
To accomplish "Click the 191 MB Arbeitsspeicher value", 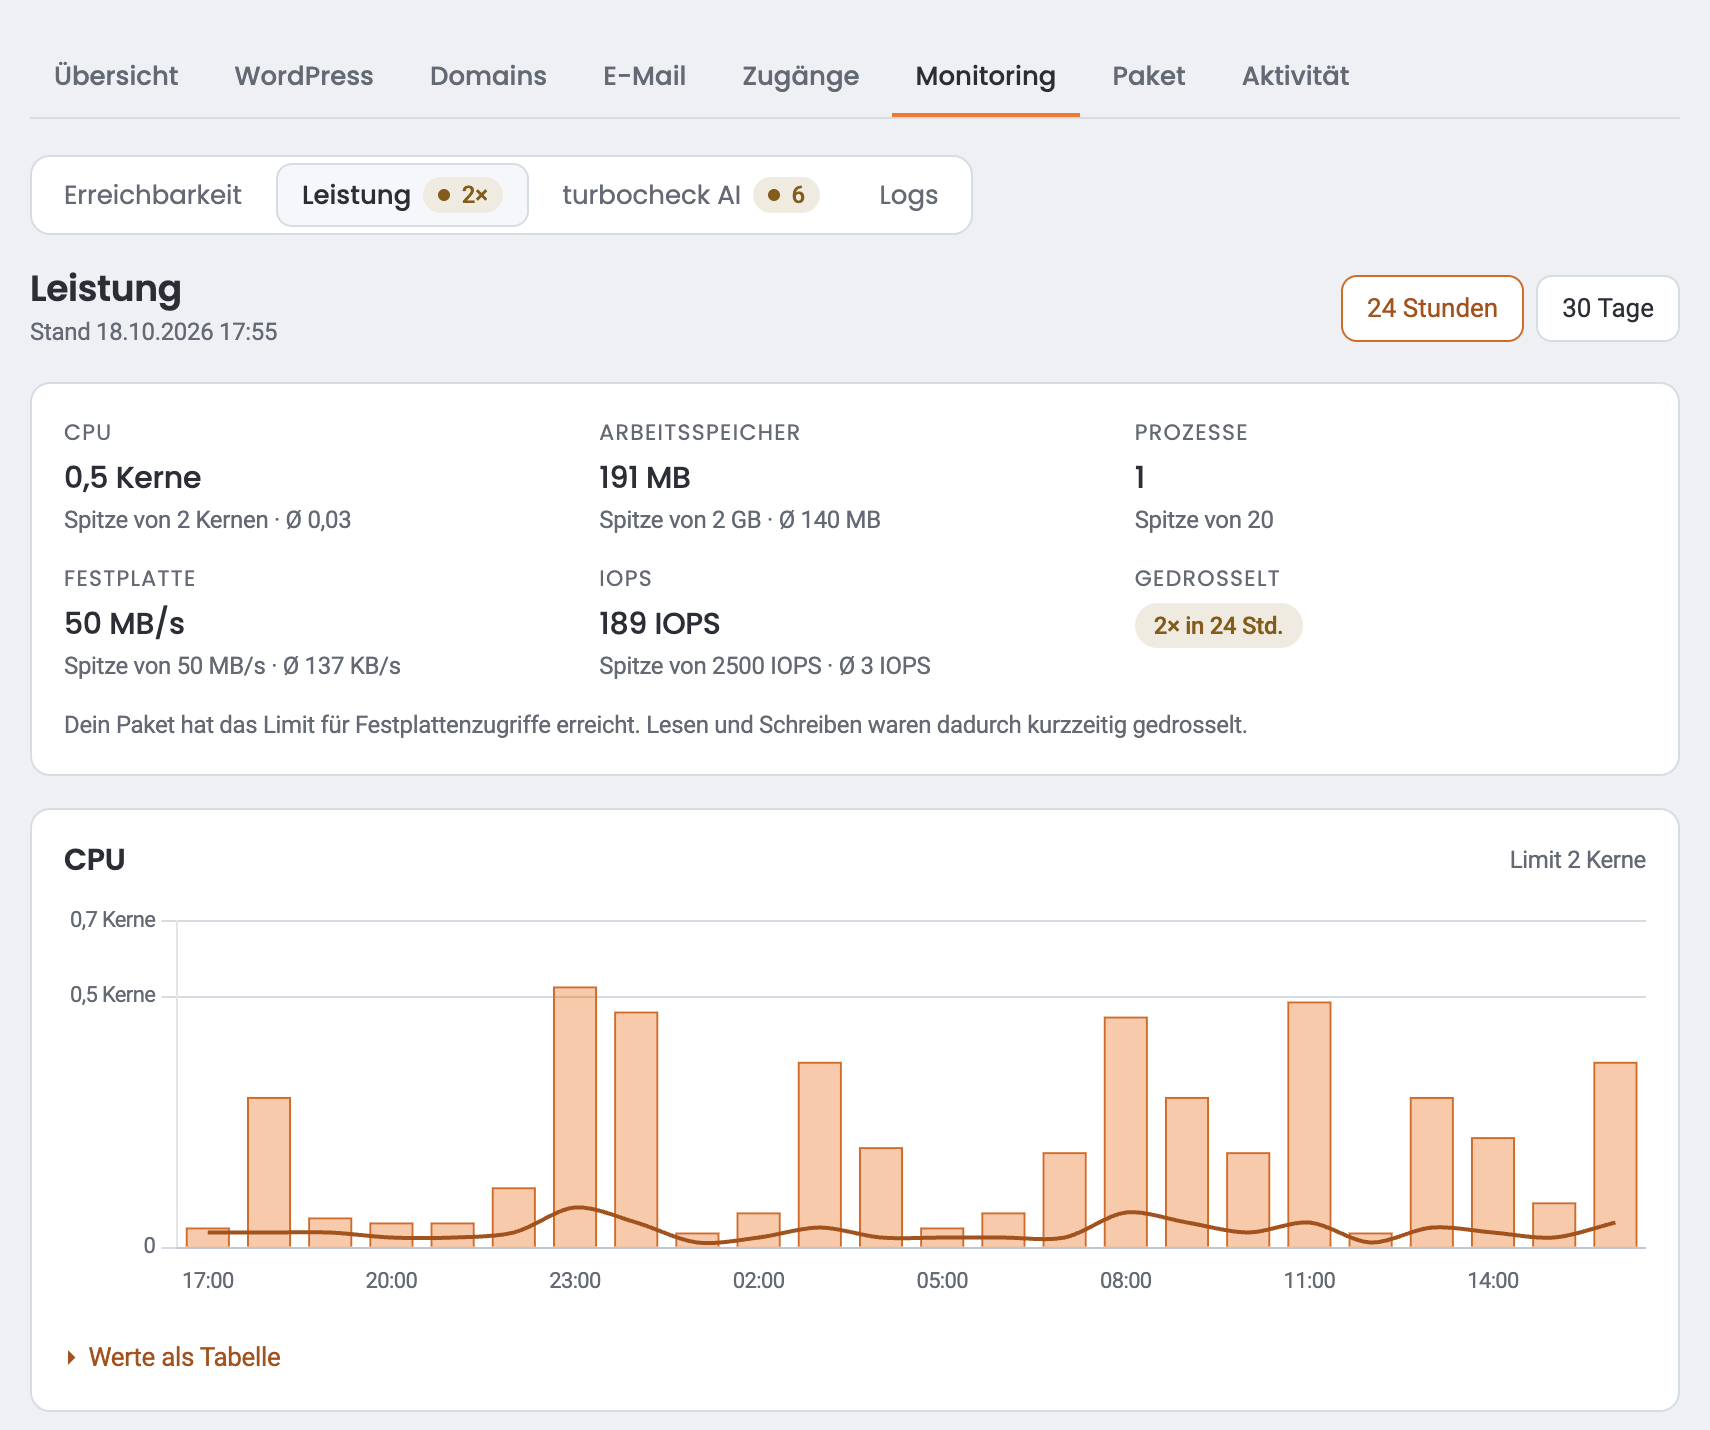I will 645,478.
